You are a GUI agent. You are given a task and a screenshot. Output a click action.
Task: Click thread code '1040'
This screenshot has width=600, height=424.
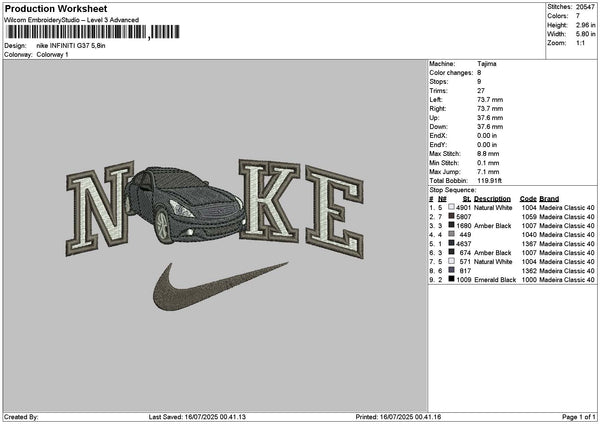(x=529, y=235)
